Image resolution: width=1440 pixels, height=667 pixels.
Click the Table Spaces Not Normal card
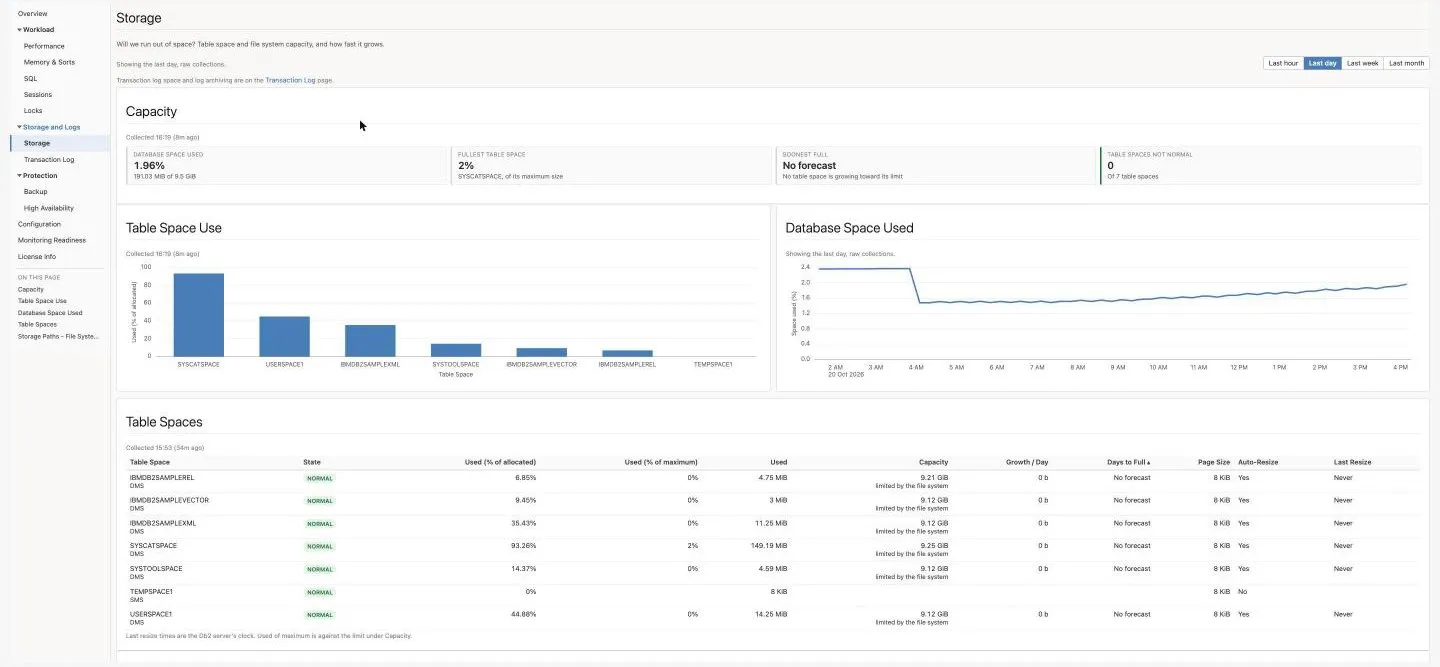[1260, 166]
